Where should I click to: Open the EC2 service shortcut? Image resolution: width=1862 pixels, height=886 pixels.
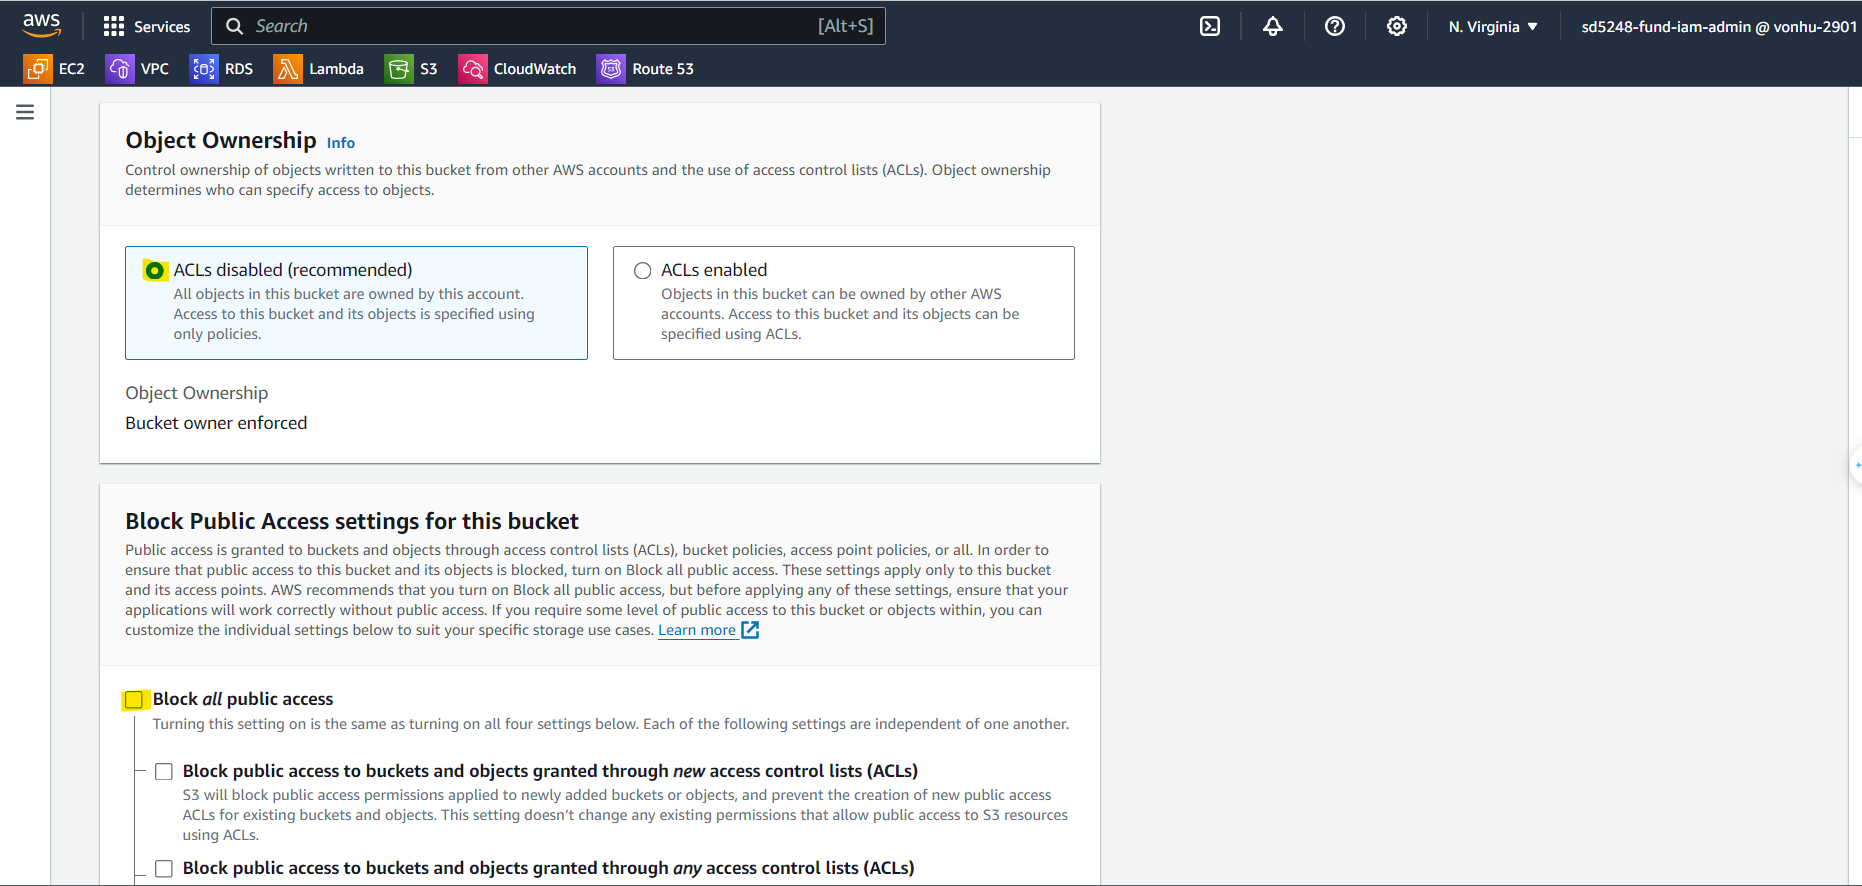[x=55, y=69]
